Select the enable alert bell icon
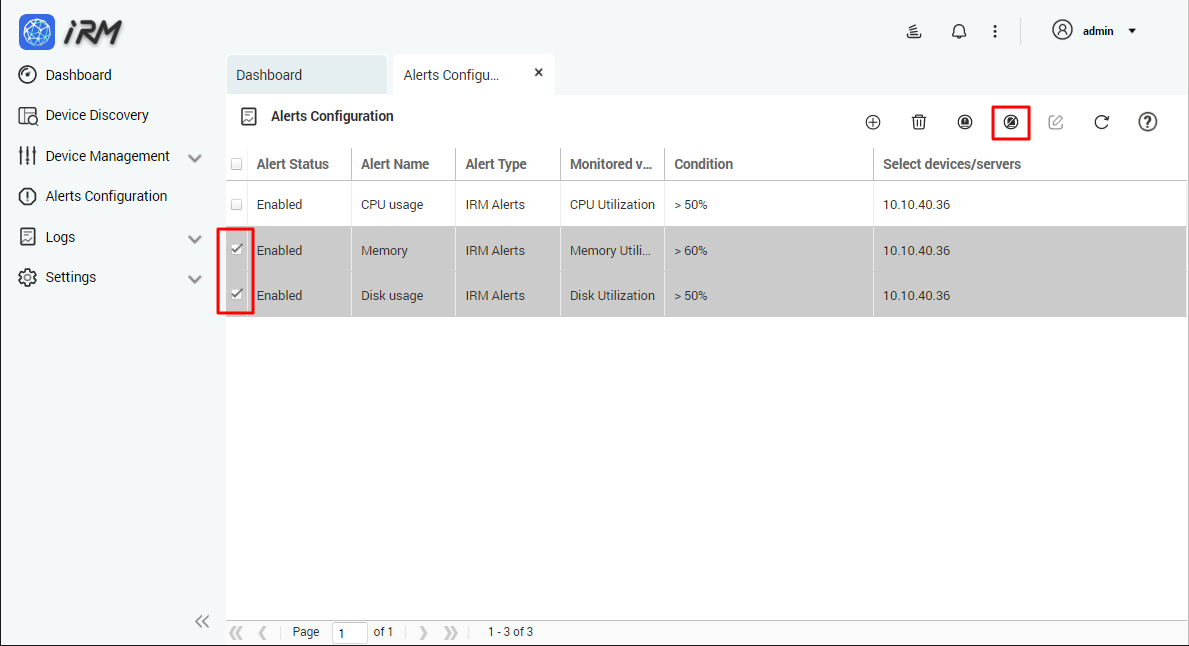1189x646 pixels. tap(965, 121)
